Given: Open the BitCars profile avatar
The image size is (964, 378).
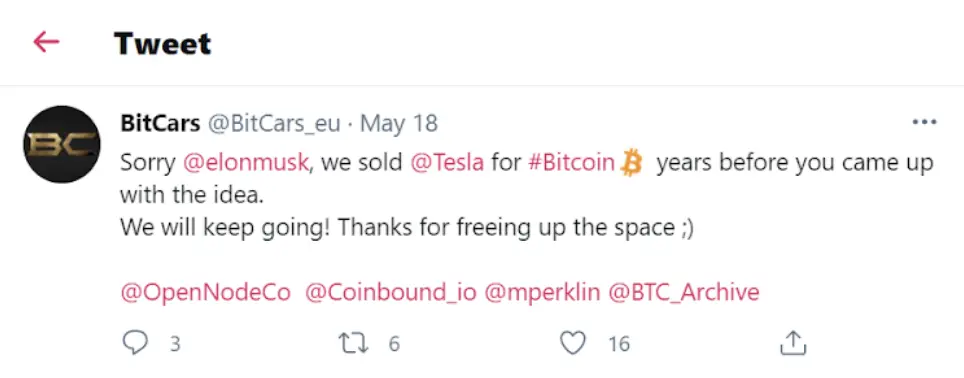Looking at the screenshot, I should (x=61, y=144).
